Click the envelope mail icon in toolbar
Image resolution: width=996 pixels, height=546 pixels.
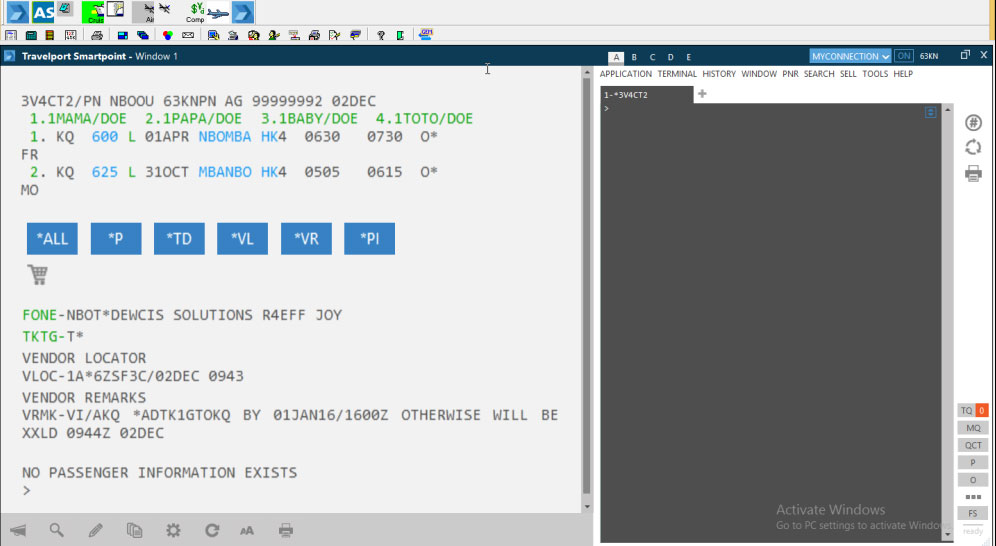pos(188,35)
